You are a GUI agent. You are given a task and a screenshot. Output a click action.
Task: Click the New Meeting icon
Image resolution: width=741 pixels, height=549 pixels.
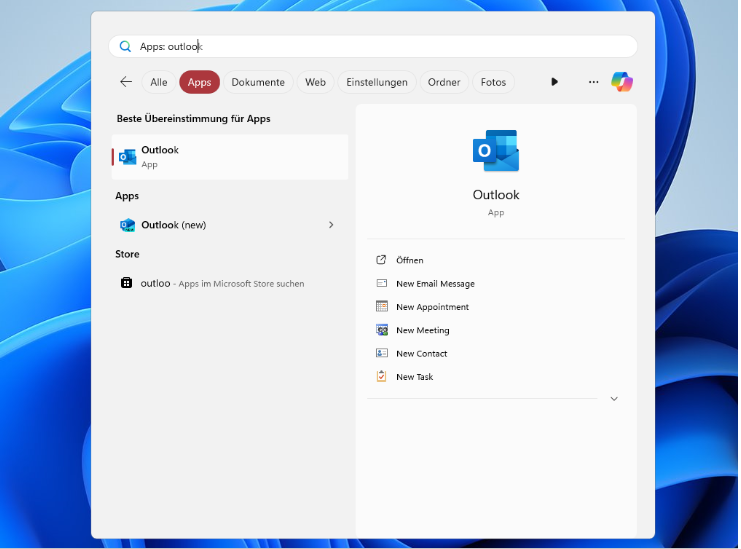[381, 330]
